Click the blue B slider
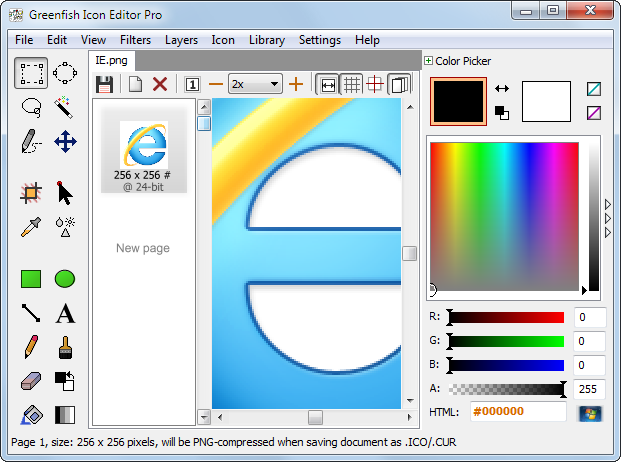This screenshot has width=621, height=462. (507, 365)
